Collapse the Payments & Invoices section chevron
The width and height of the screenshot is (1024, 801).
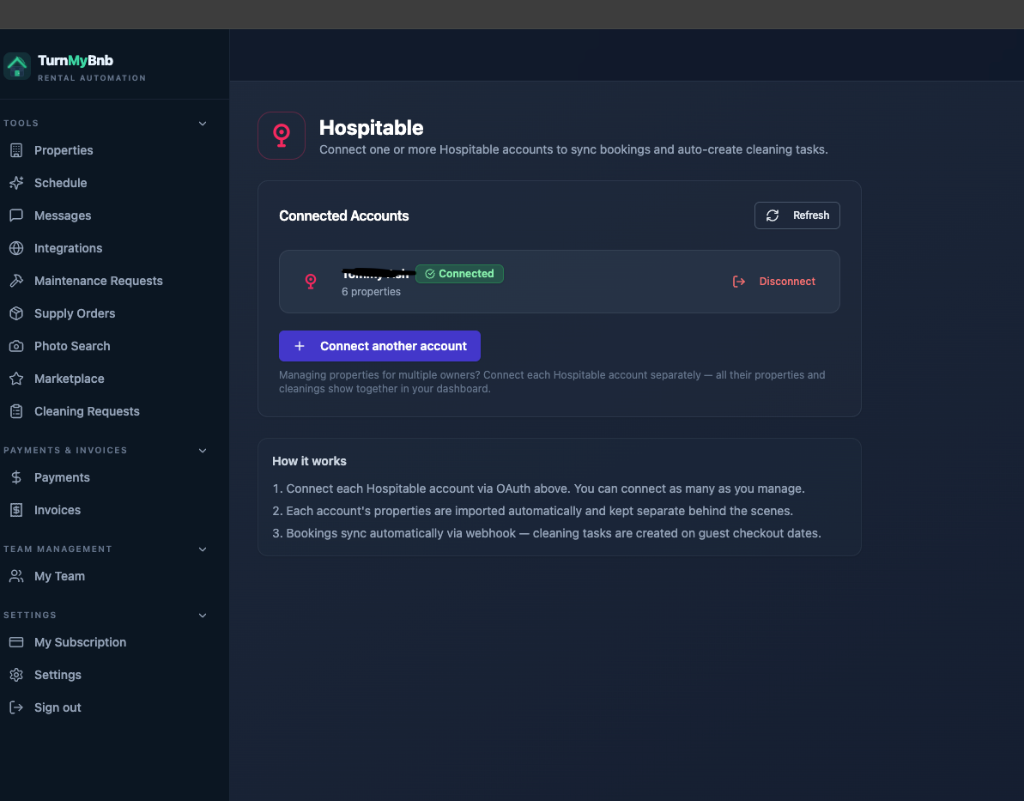(x=202, y=450)
